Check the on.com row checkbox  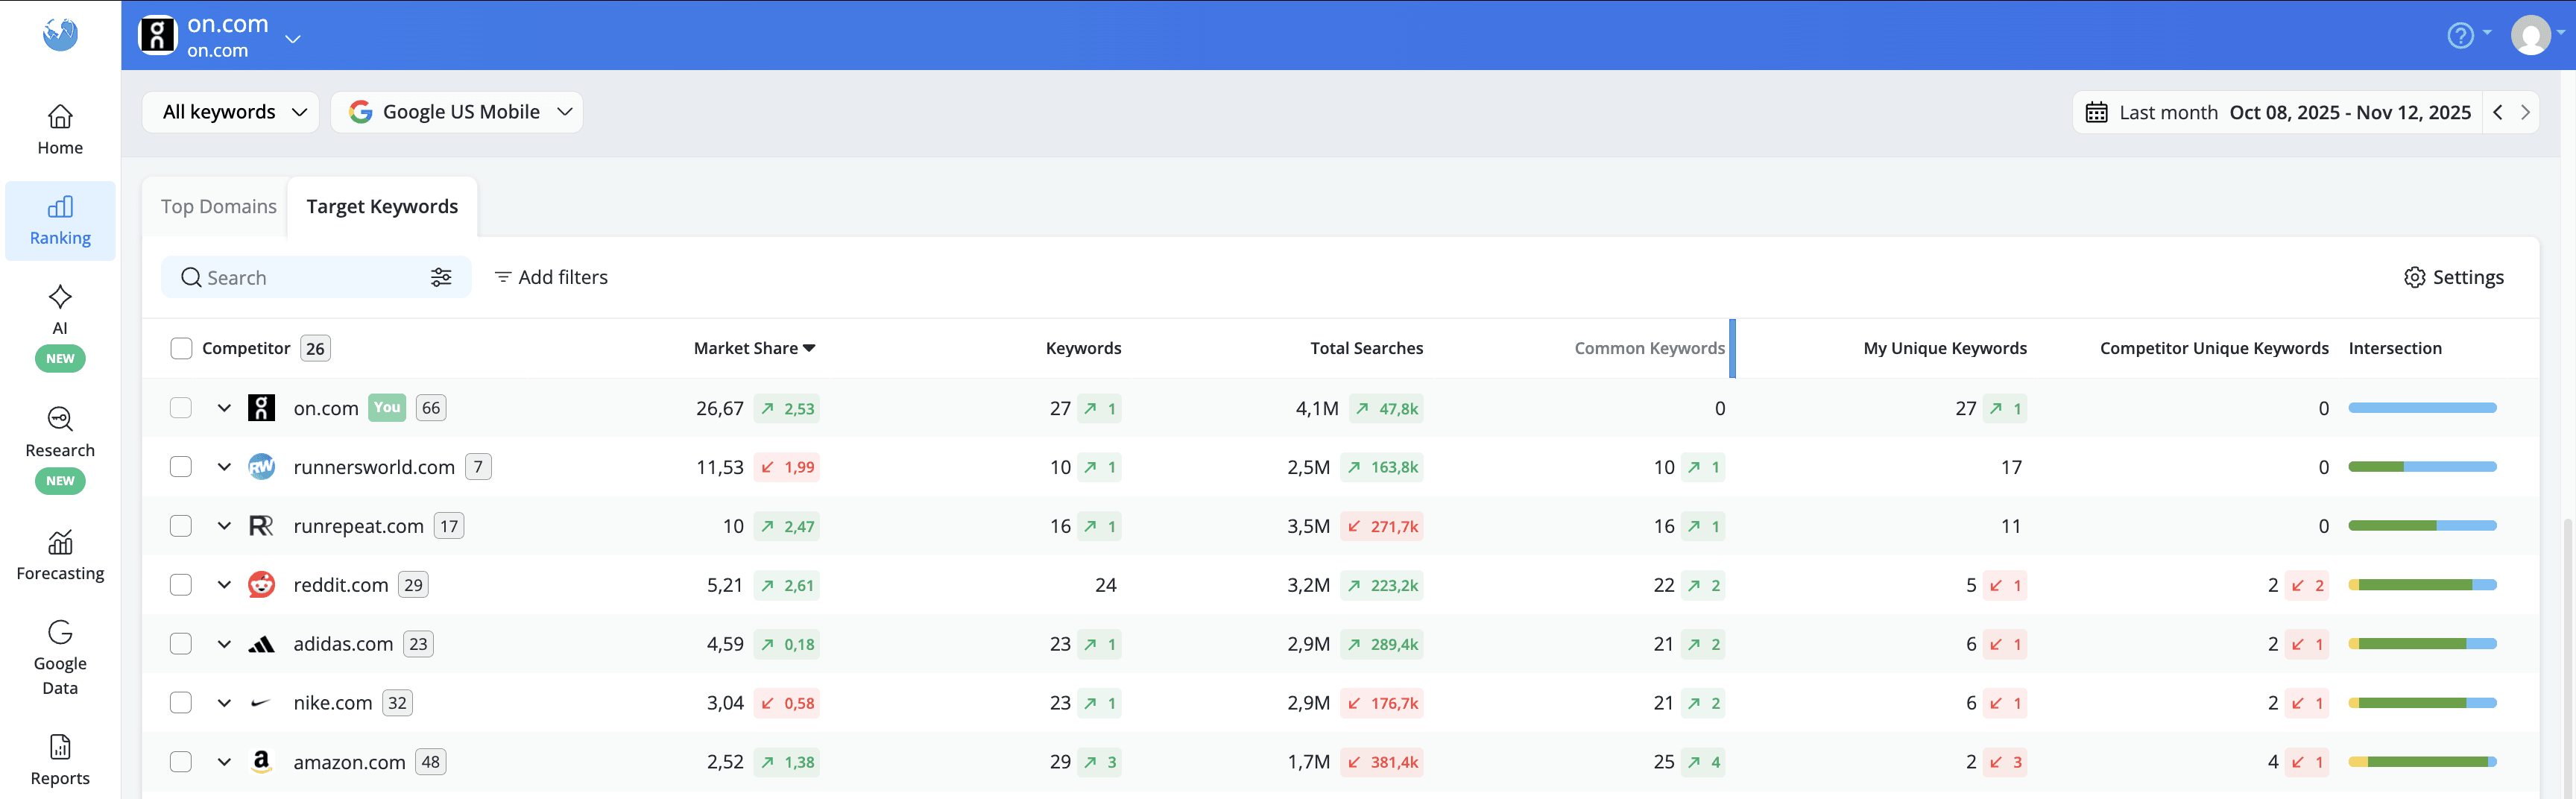pyautogui.click(x=181, y=407)
